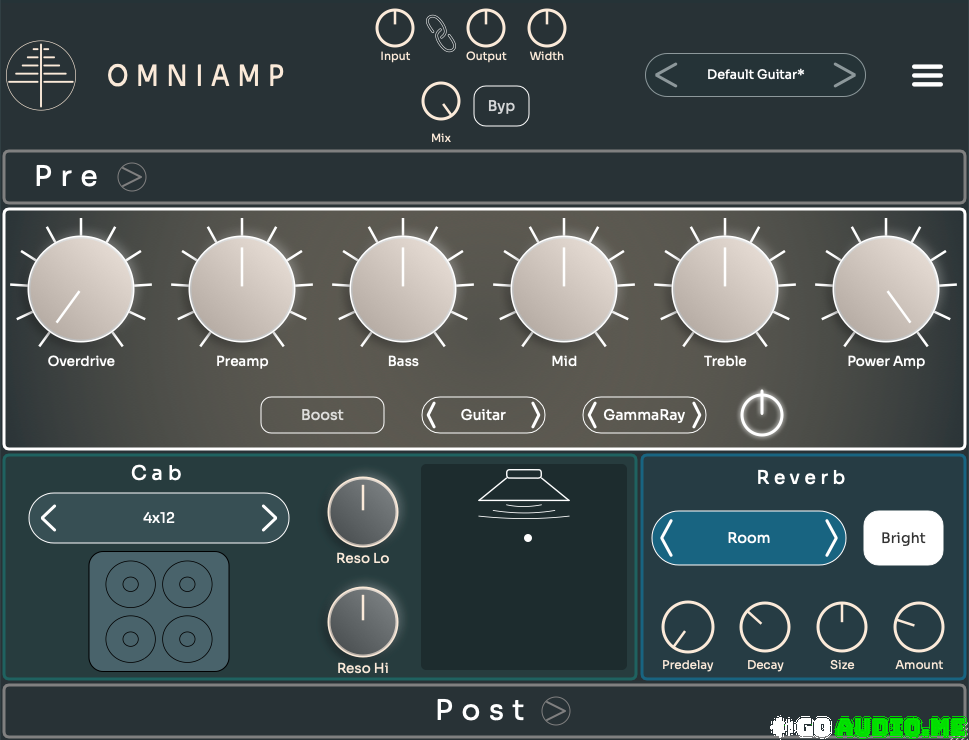The width and height of the screenshot is (969, 740).
Task: Select next amp type right of Guitar
Action: pos(536,415)
